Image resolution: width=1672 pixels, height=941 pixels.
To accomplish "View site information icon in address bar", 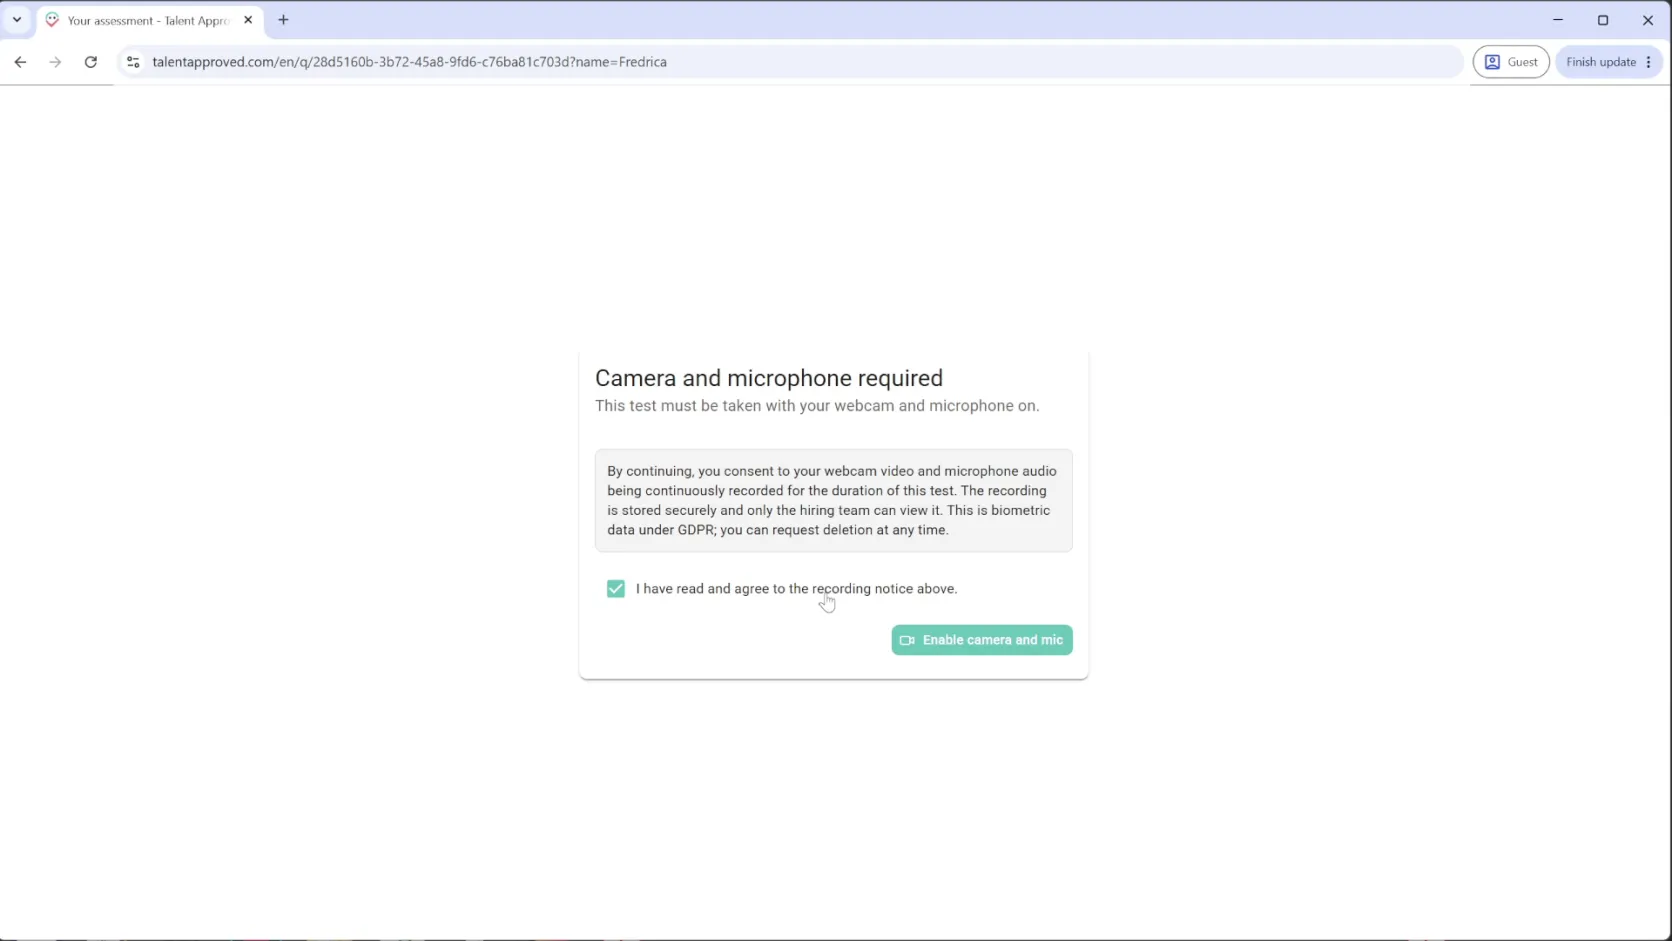I will 133,62.
